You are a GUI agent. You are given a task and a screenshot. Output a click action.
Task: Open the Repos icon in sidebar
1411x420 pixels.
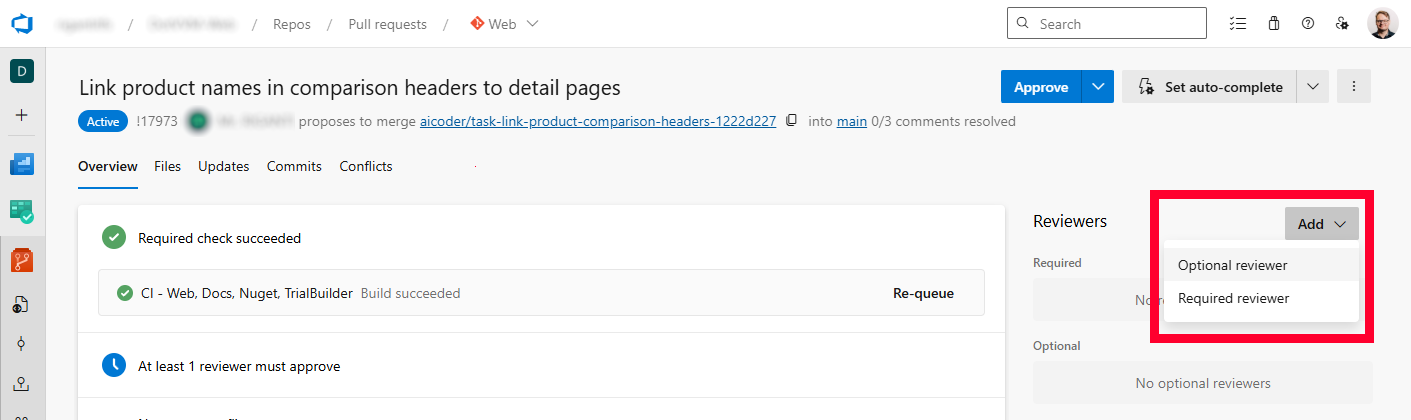[22, 260]
